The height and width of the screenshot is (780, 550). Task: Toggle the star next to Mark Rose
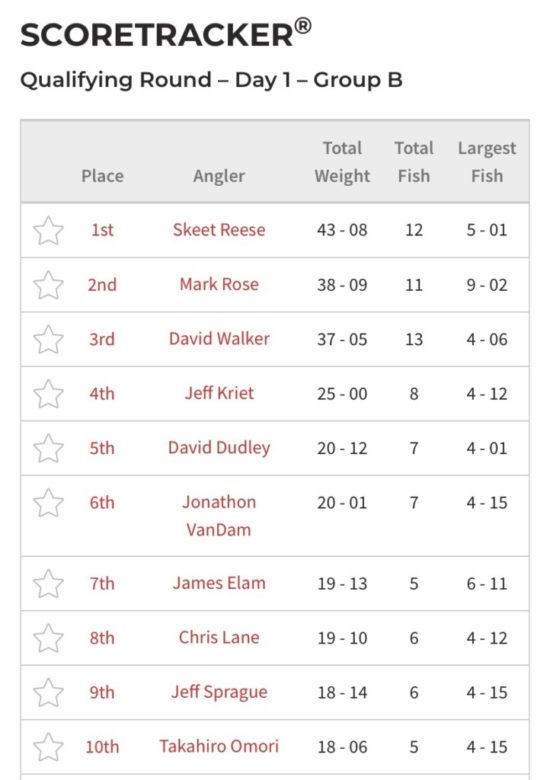[x=48, y=285]
